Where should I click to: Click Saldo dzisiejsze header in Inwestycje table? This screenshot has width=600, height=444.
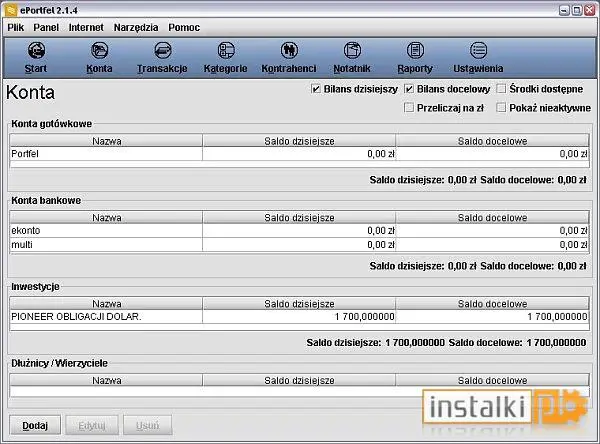pyautogui.click(x=299, y=304)
